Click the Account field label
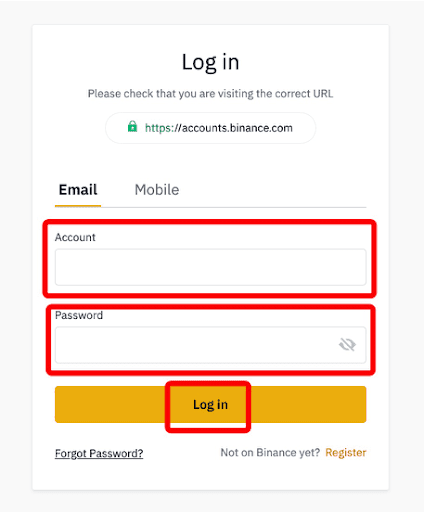 tap(75, 237)
